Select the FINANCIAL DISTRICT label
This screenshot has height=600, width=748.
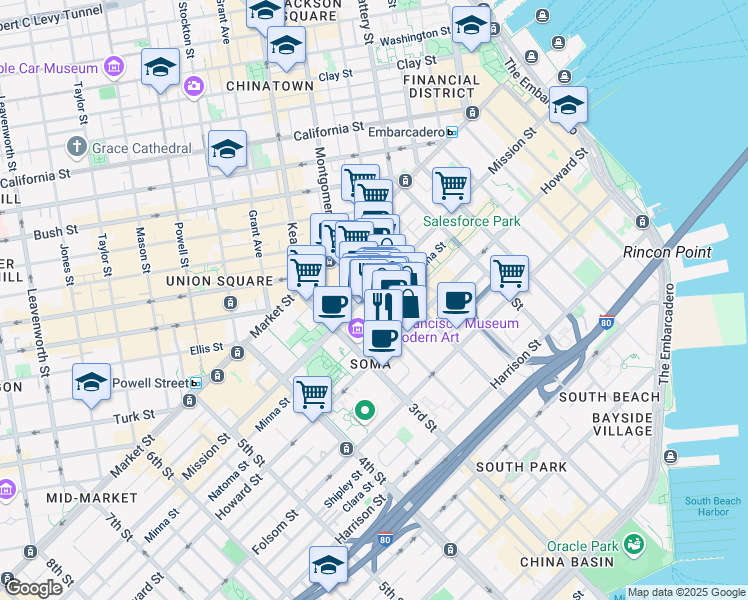(x=441, y=86)
